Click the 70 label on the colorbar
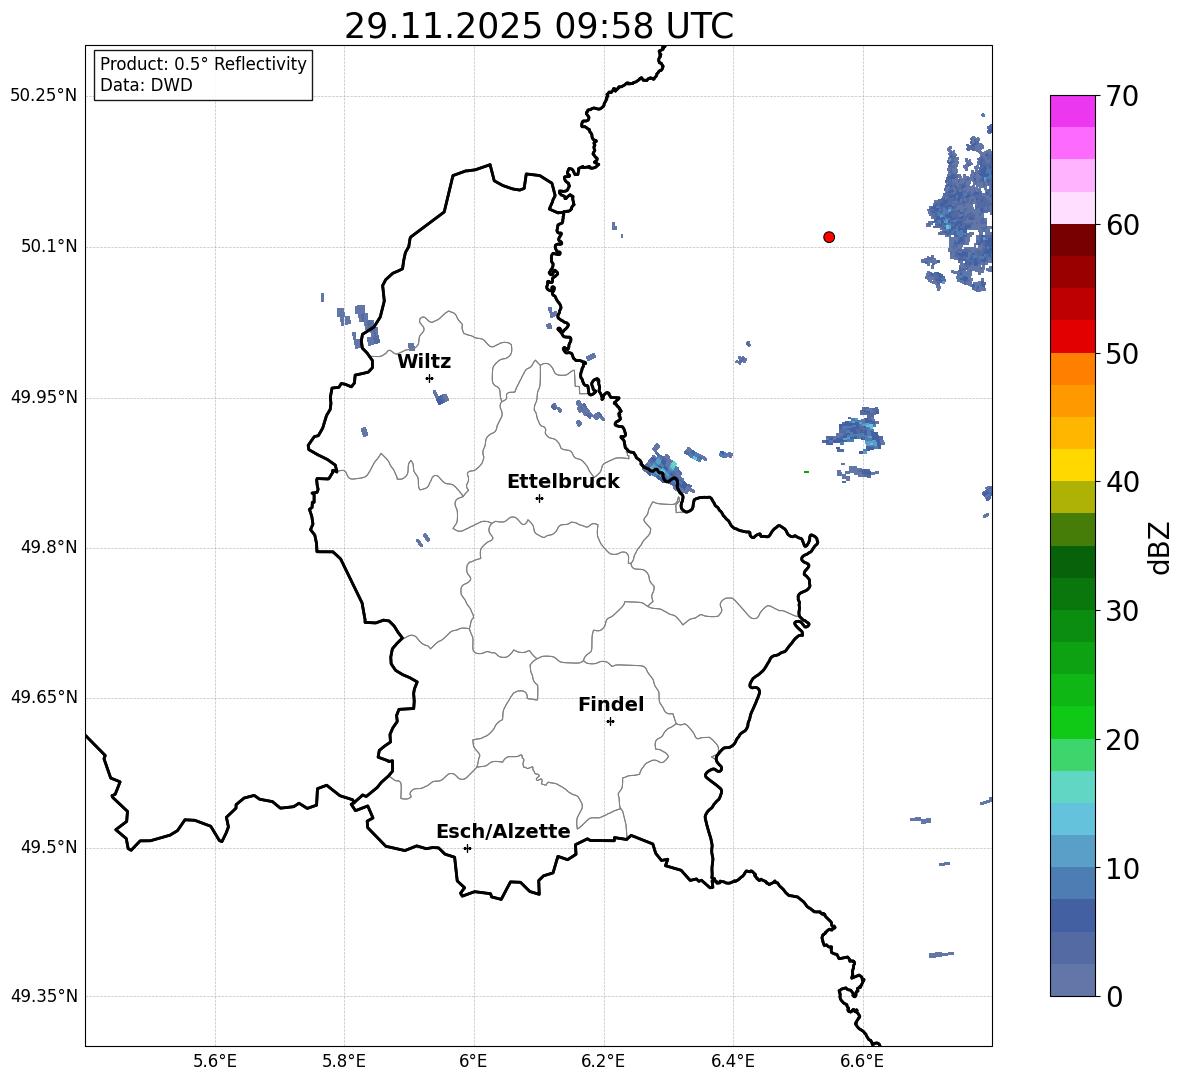 point(1123,96)
